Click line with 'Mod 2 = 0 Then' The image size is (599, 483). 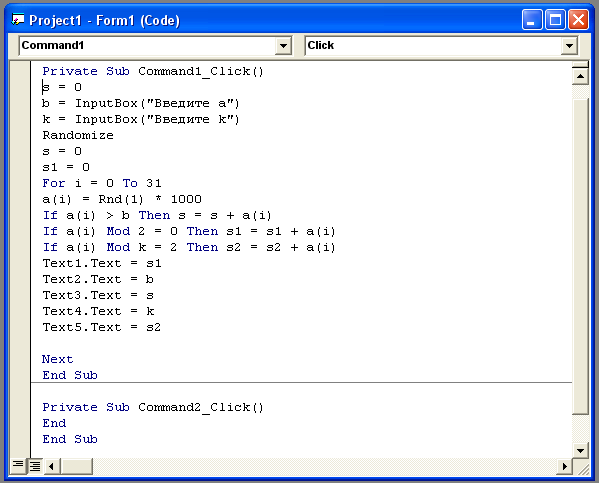tap(189, 232)
